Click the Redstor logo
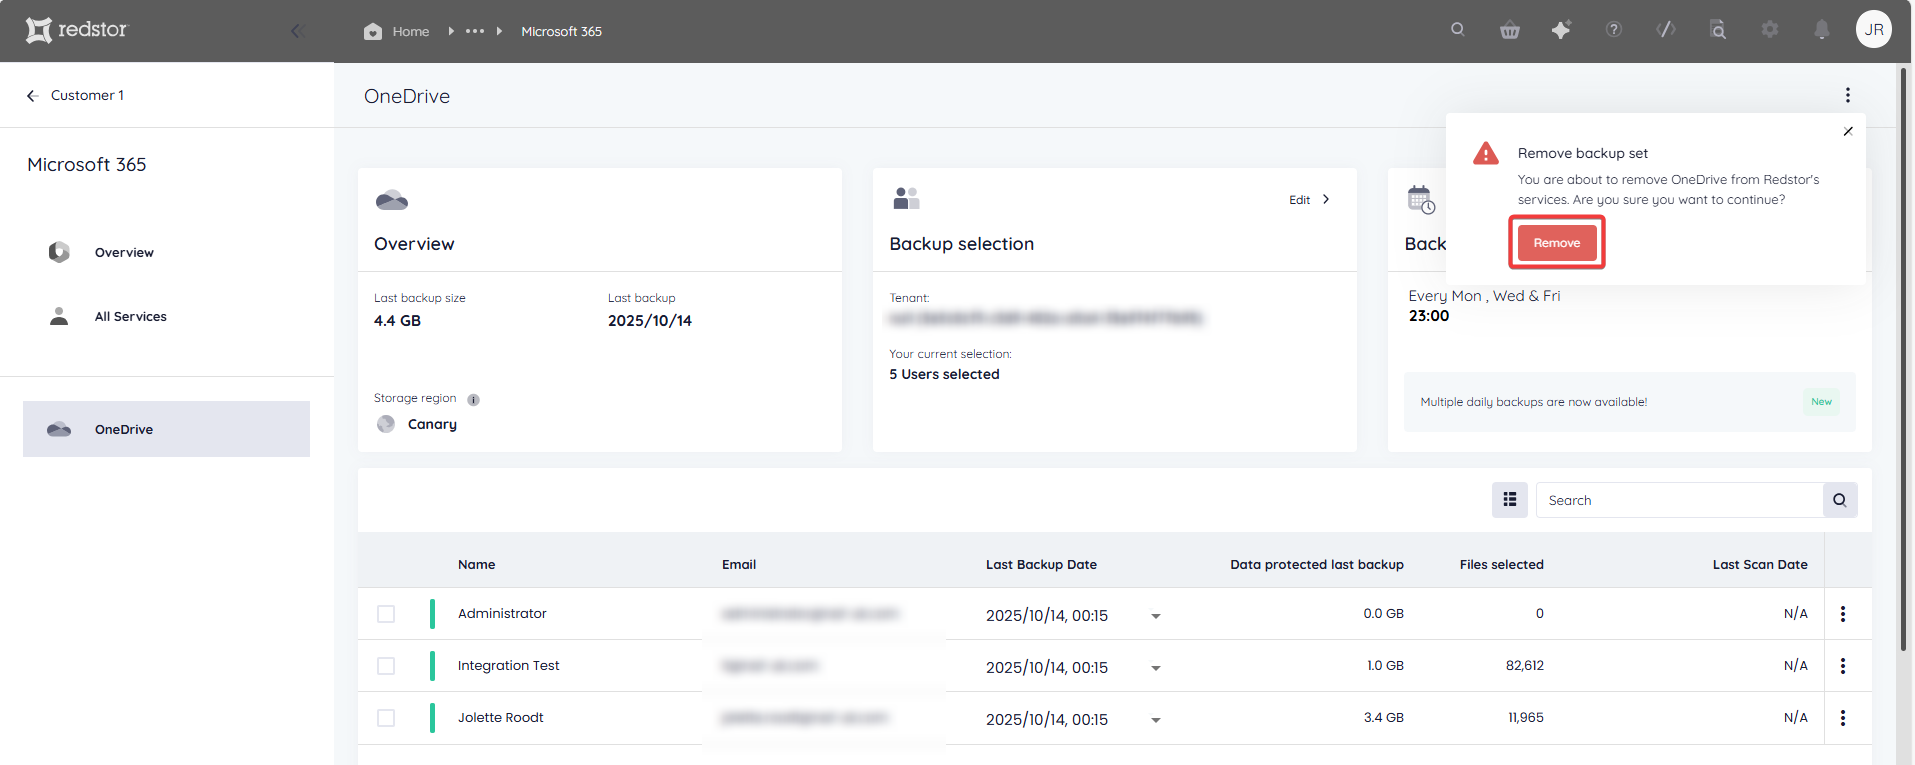 click(77, 30)
